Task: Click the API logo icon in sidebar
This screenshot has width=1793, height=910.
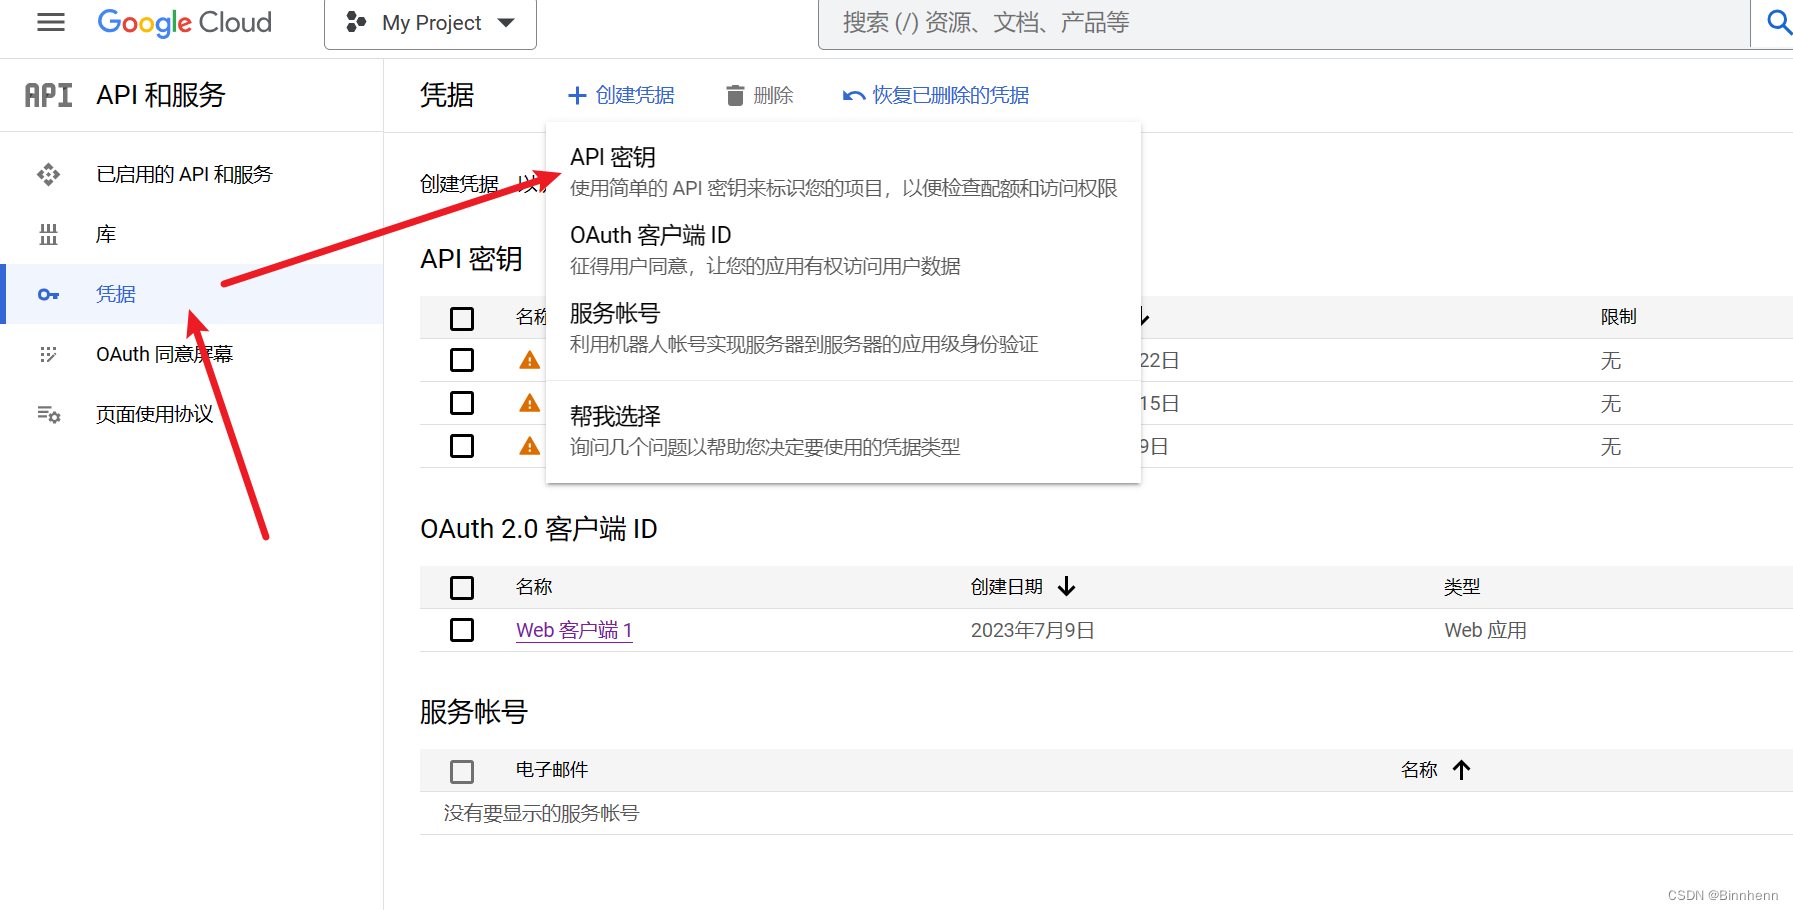Action: [48, 95]
